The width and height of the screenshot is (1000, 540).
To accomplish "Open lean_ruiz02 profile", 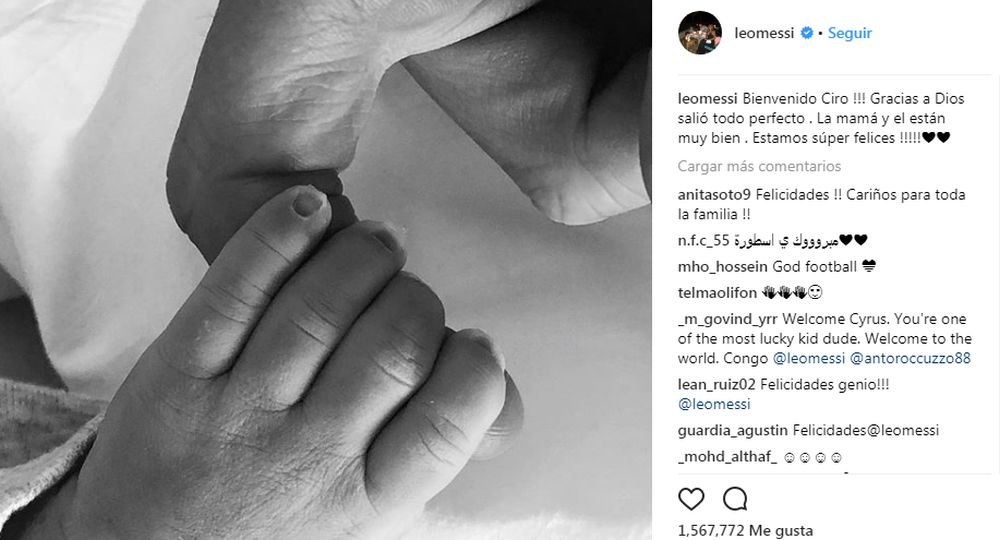I will [717, 385].
